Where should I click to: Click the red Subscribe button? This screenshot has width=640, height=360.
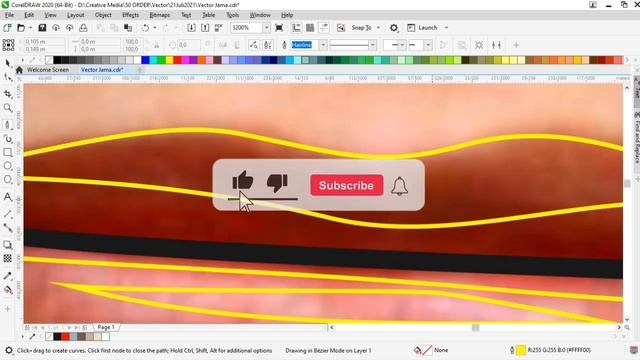point(347,185)
